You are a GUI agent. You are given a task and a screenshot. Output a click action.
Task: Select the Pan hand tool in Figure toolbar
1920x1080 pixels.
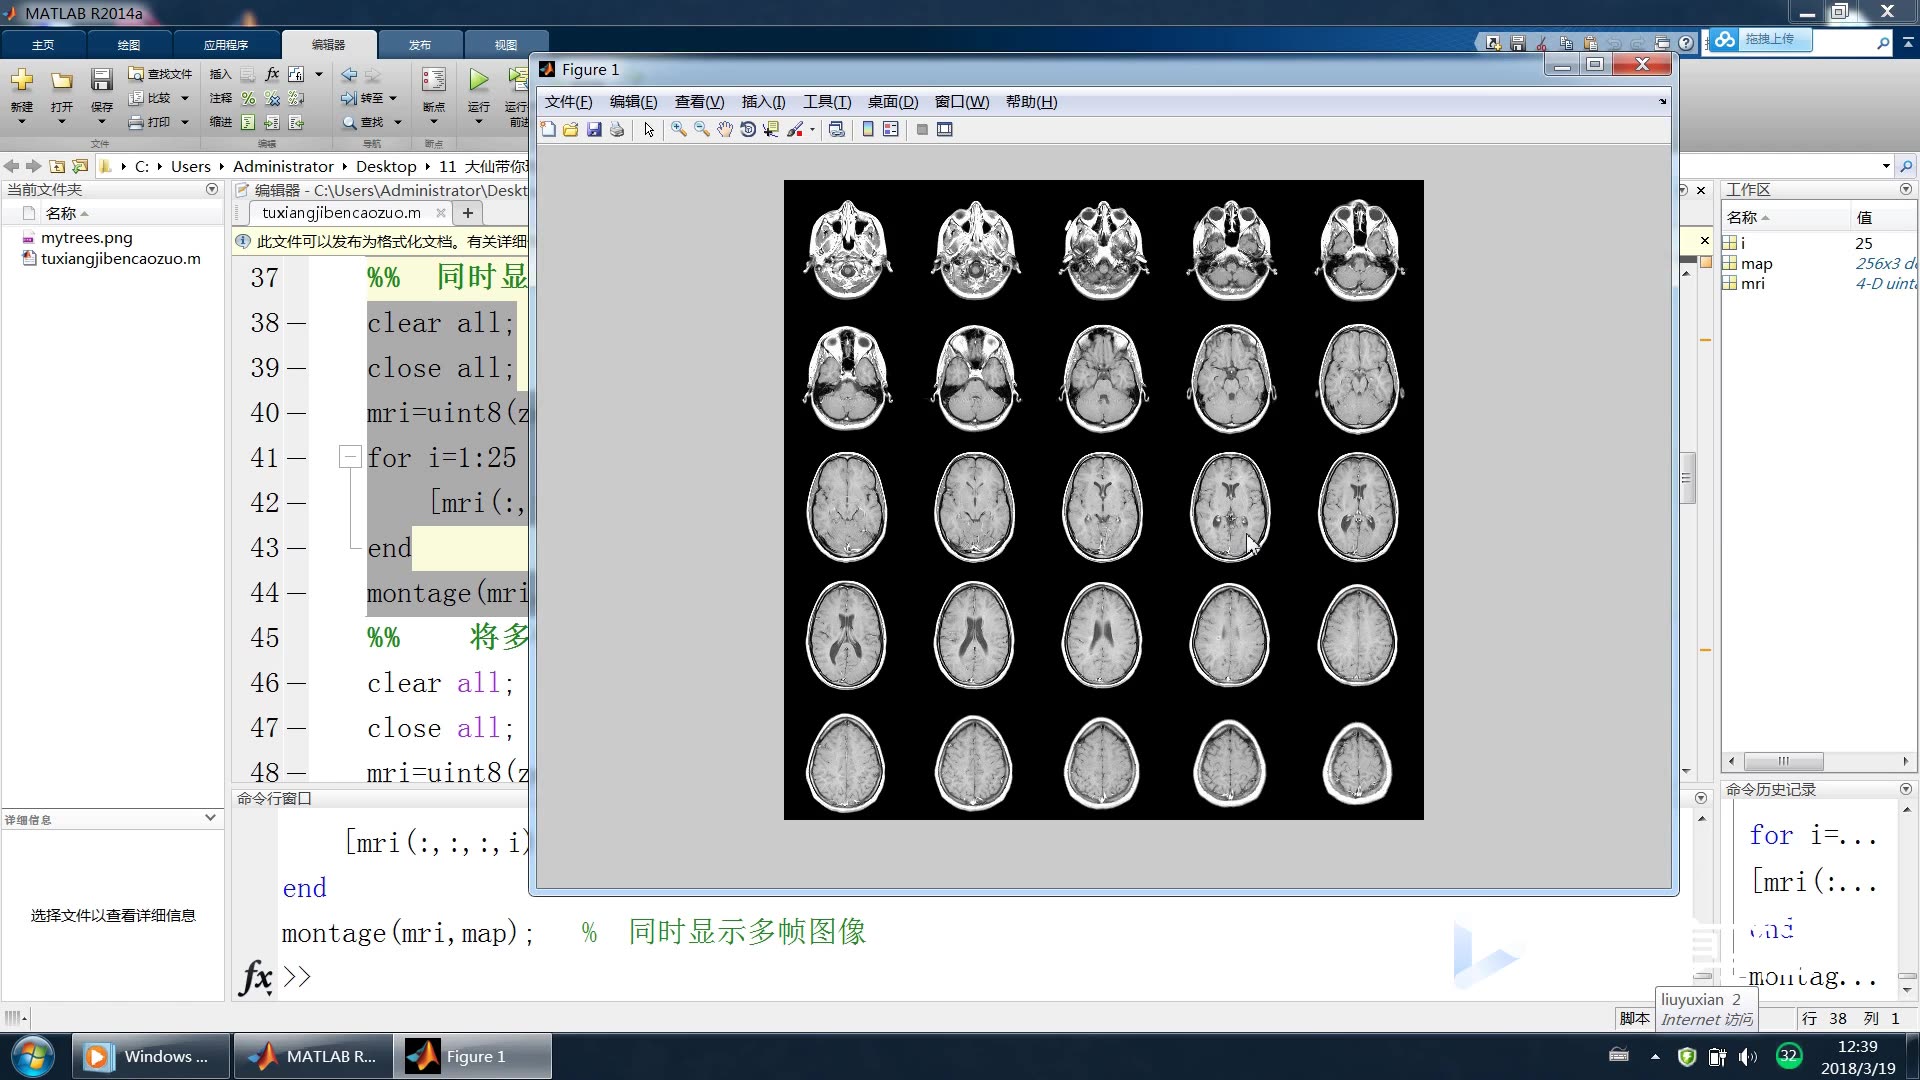coord(724,130)
